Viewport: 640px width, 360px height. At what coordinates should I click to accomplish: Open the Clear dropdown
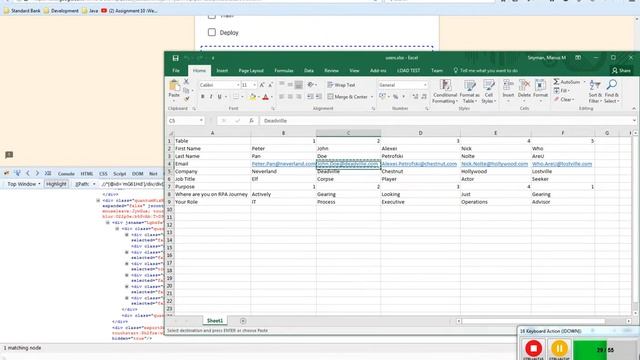click(573, 100)
